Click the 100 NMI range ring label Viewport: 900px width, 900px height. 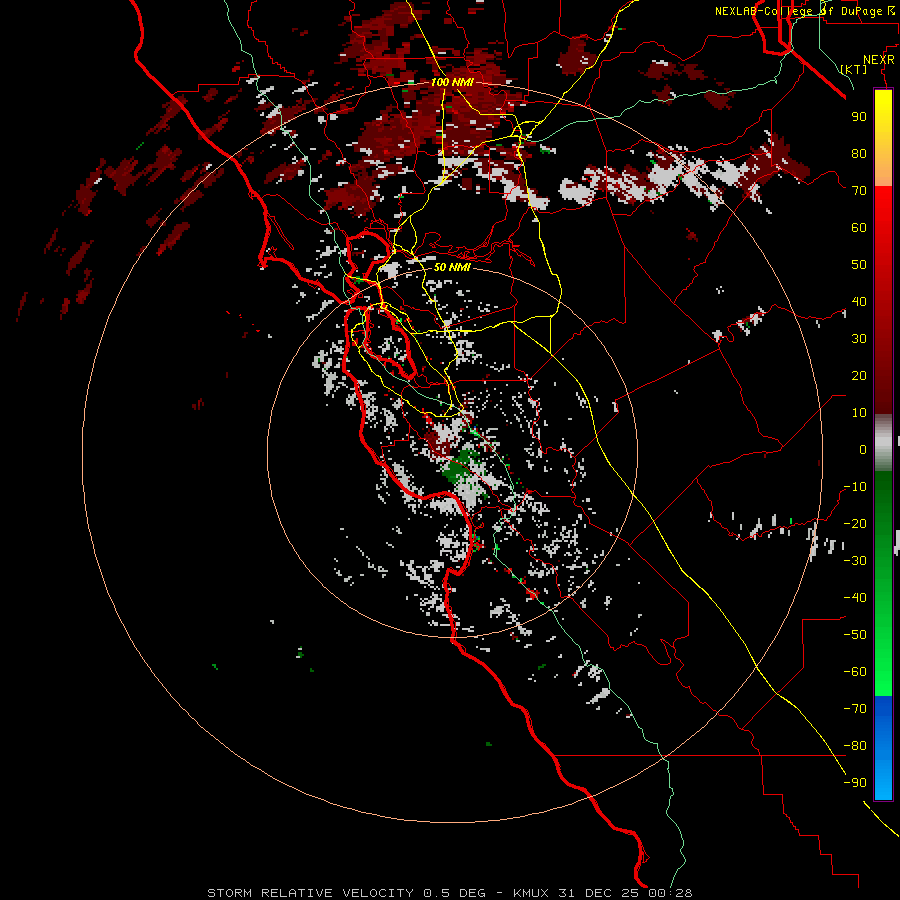452,82
